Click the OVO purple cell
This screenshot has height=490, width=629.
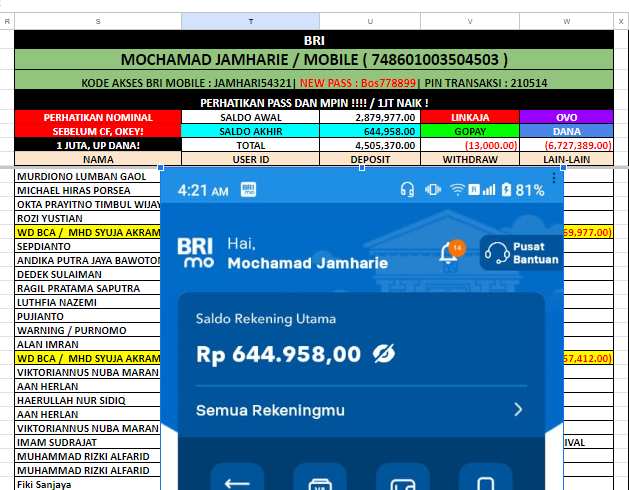[566, 117]
